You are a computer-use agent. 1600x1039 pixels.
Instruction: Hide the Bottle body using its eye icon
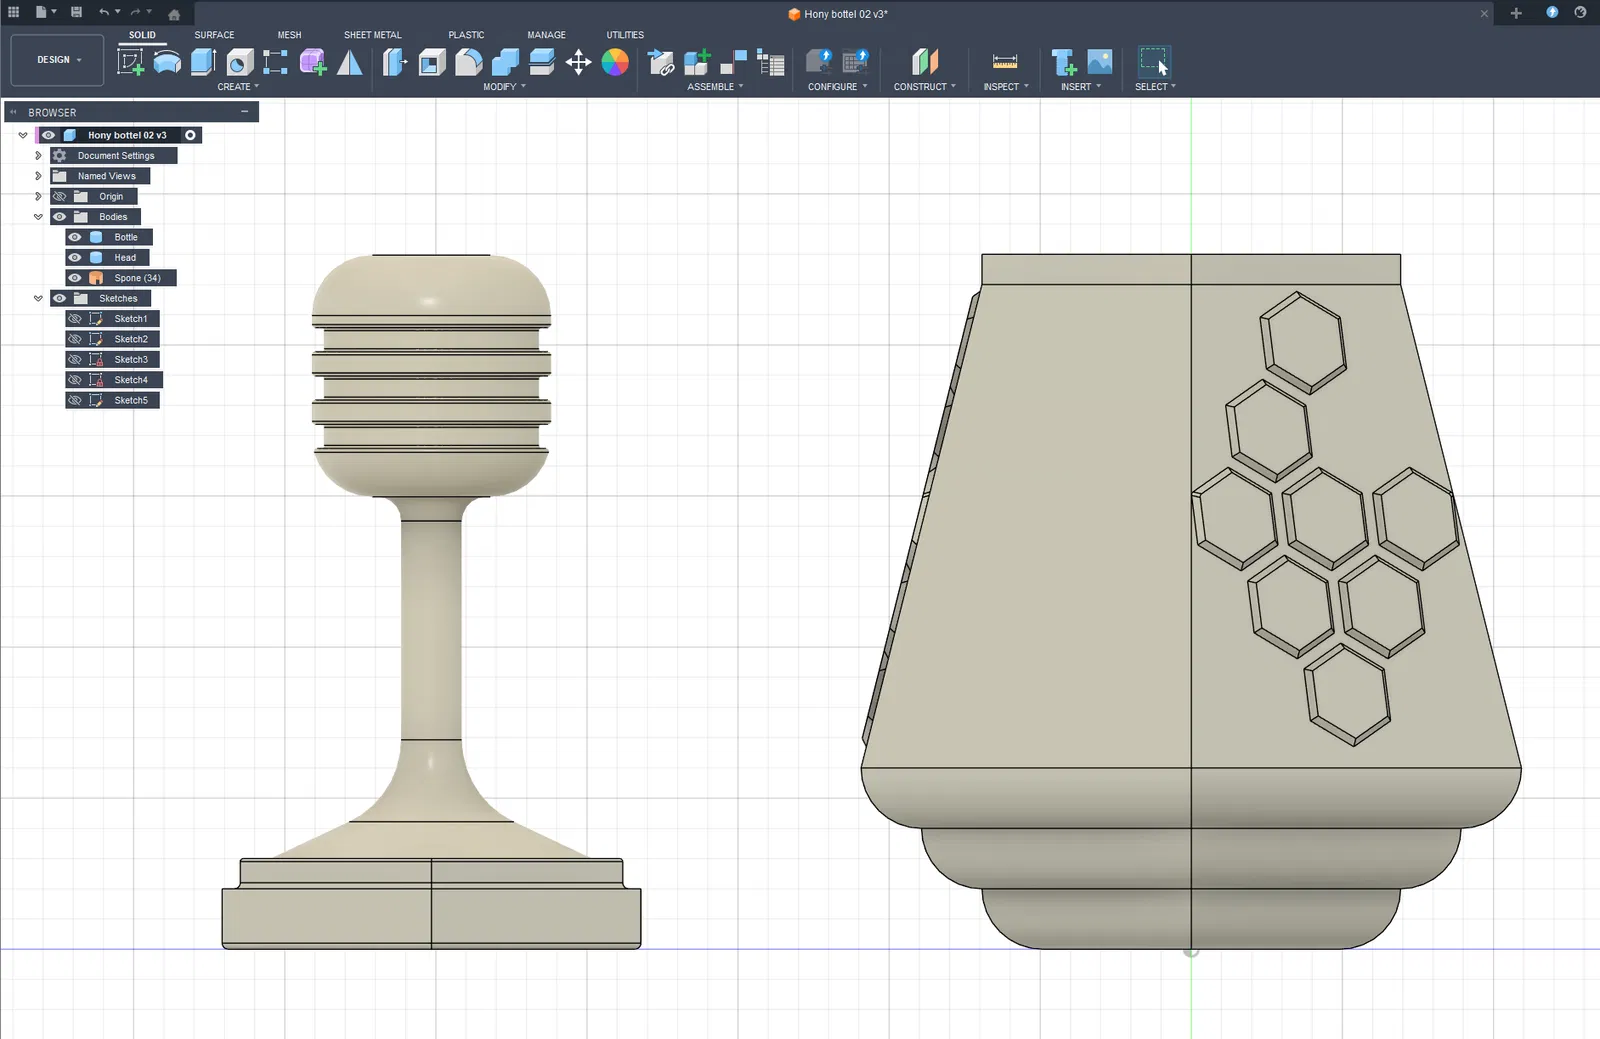(x=75, y=237)
